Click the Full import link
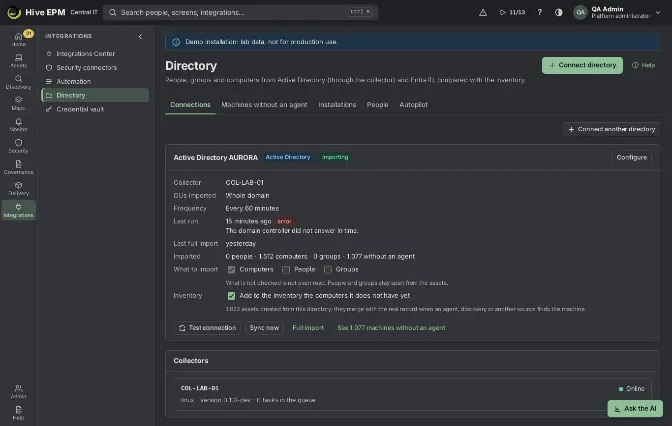The height and width of the screenshot is (426, 672). [308, 328]
